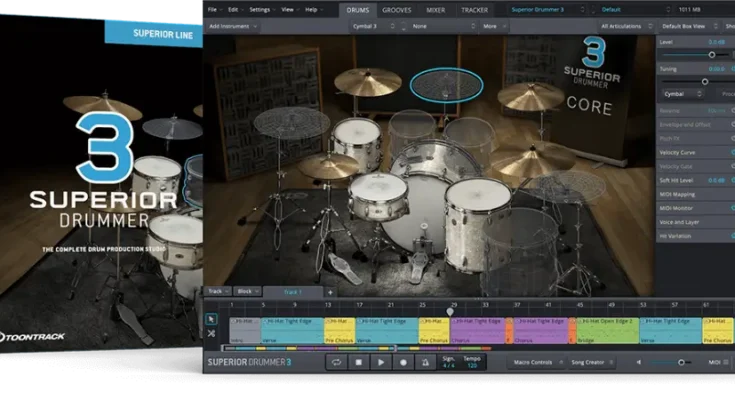Image resolution: width=735 pixels, height=400 pixels.
Task: Toggle the Loop button in transport
Action: click(337, 362)
